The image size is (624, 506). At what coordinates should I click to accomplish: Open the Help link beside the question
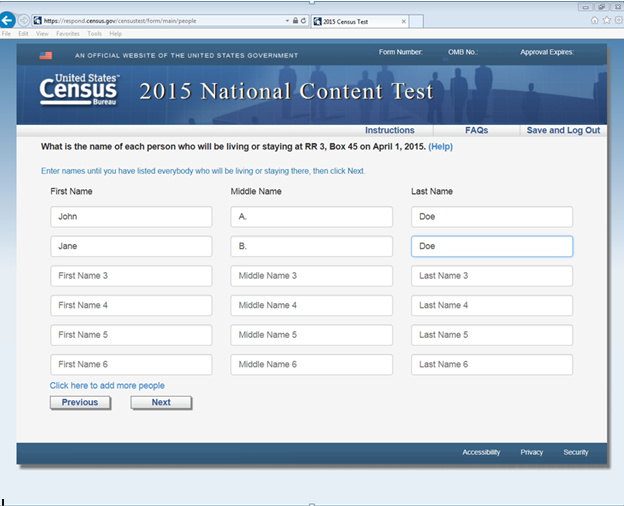[440, 147]
